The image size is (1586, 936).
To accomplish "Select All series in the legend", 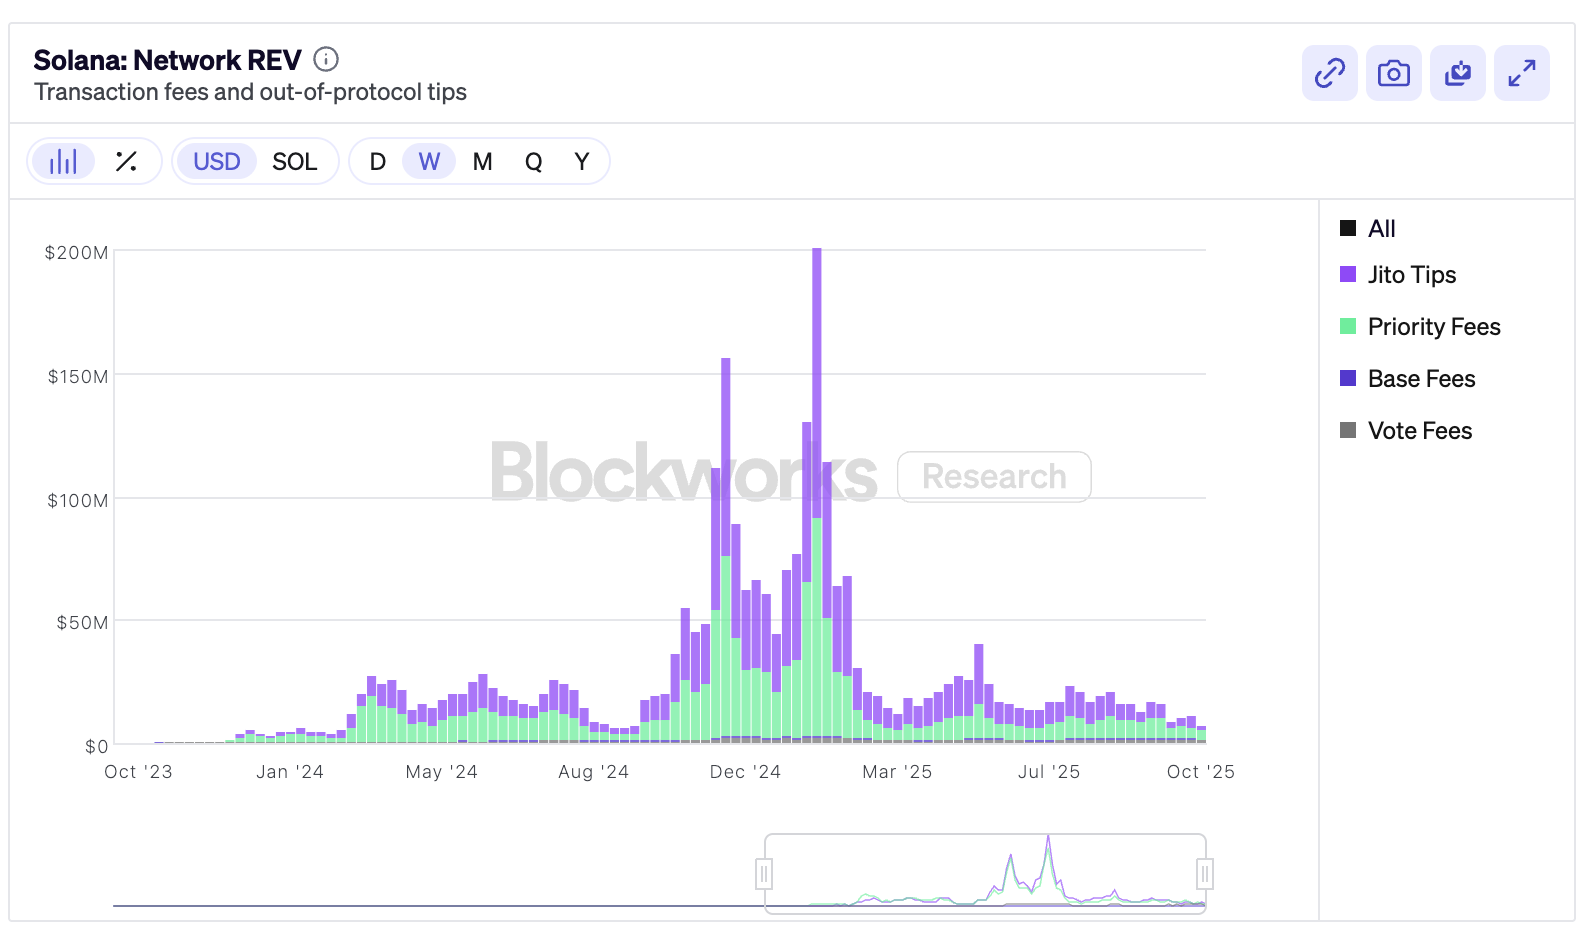I will coord(1381,229).
